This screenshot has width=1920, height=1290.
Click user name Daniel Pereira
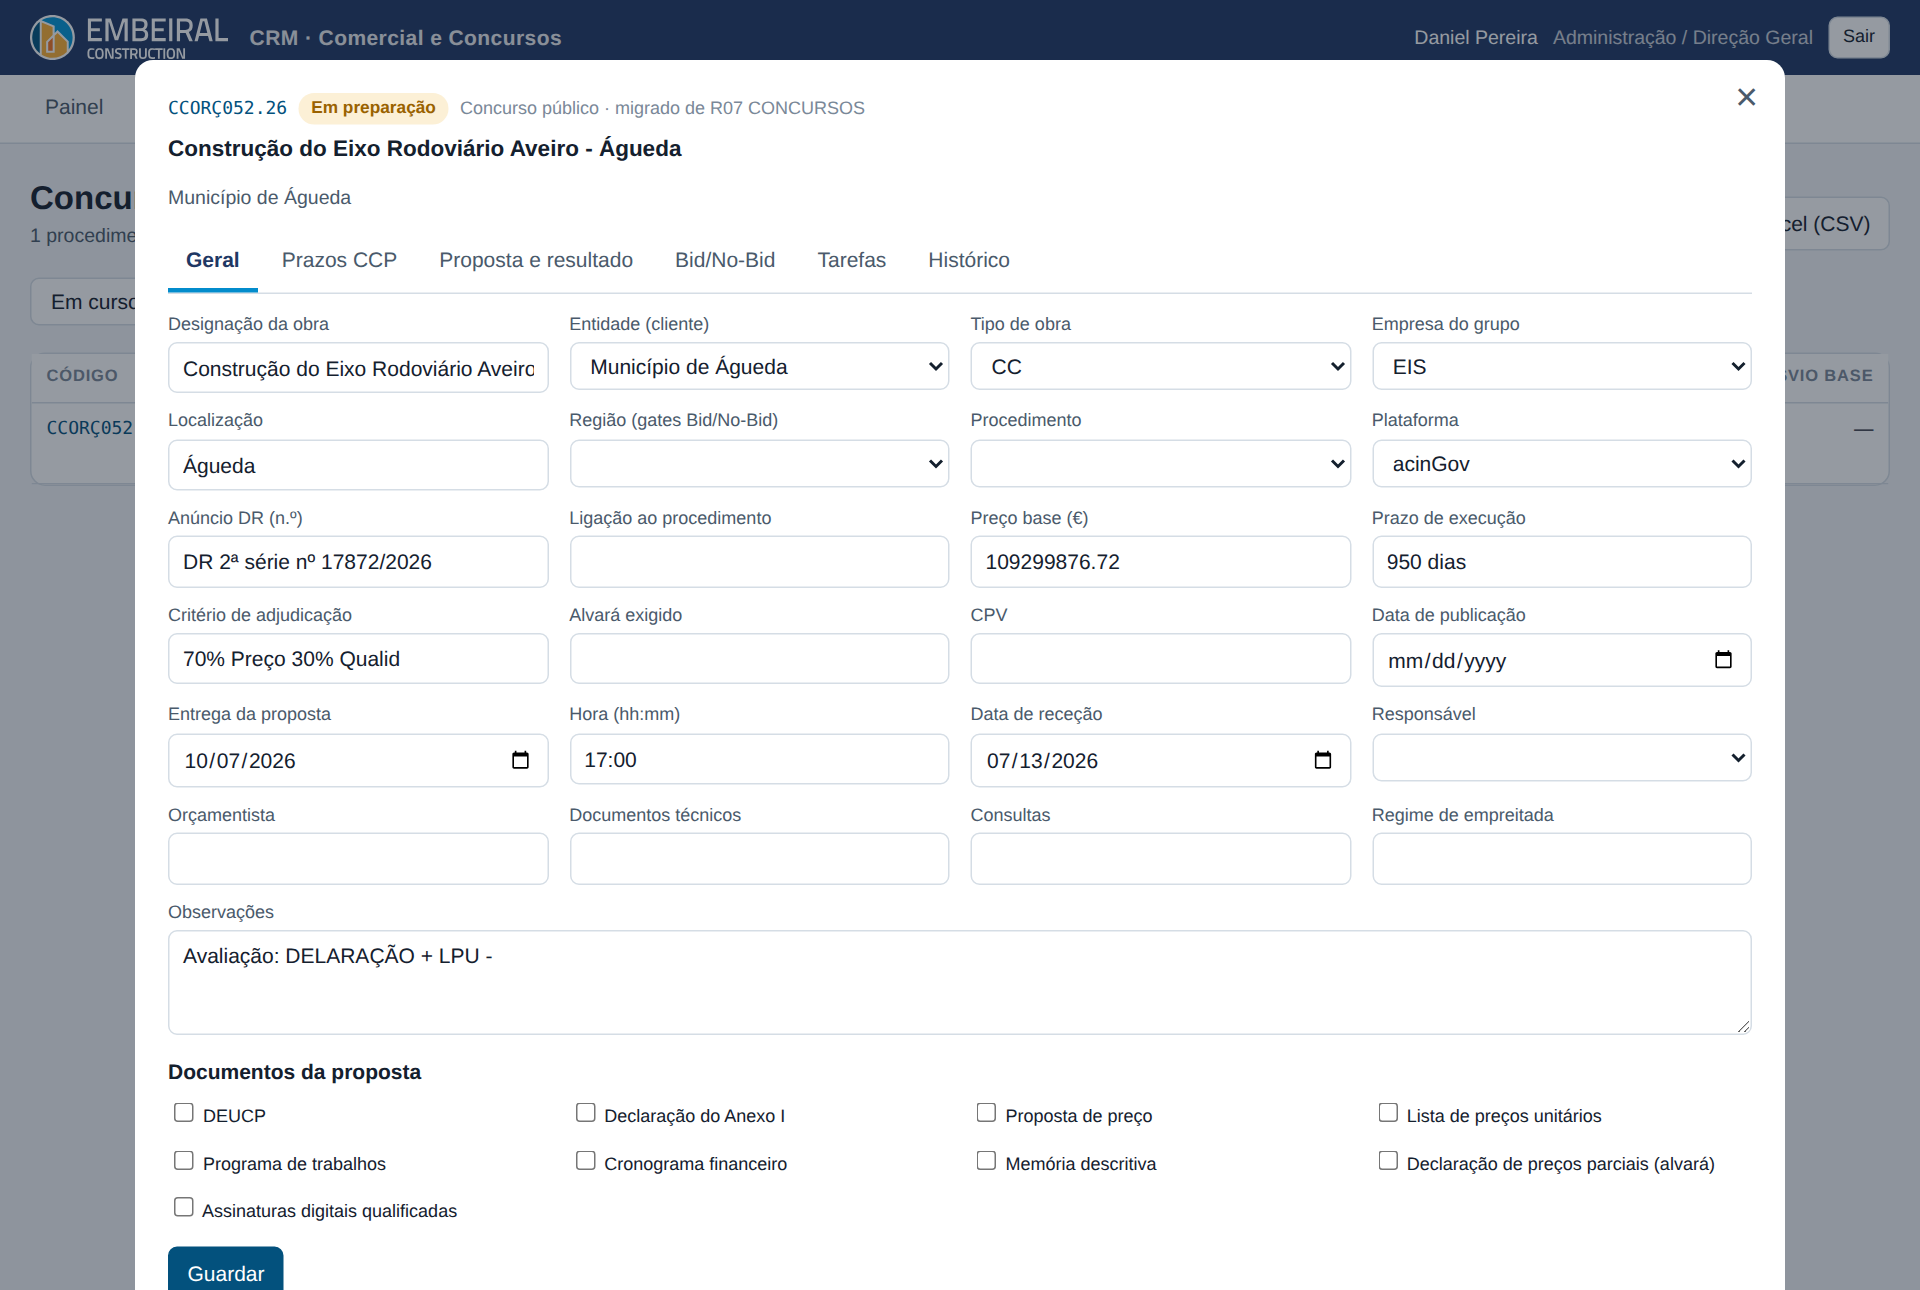[1475, 37]
